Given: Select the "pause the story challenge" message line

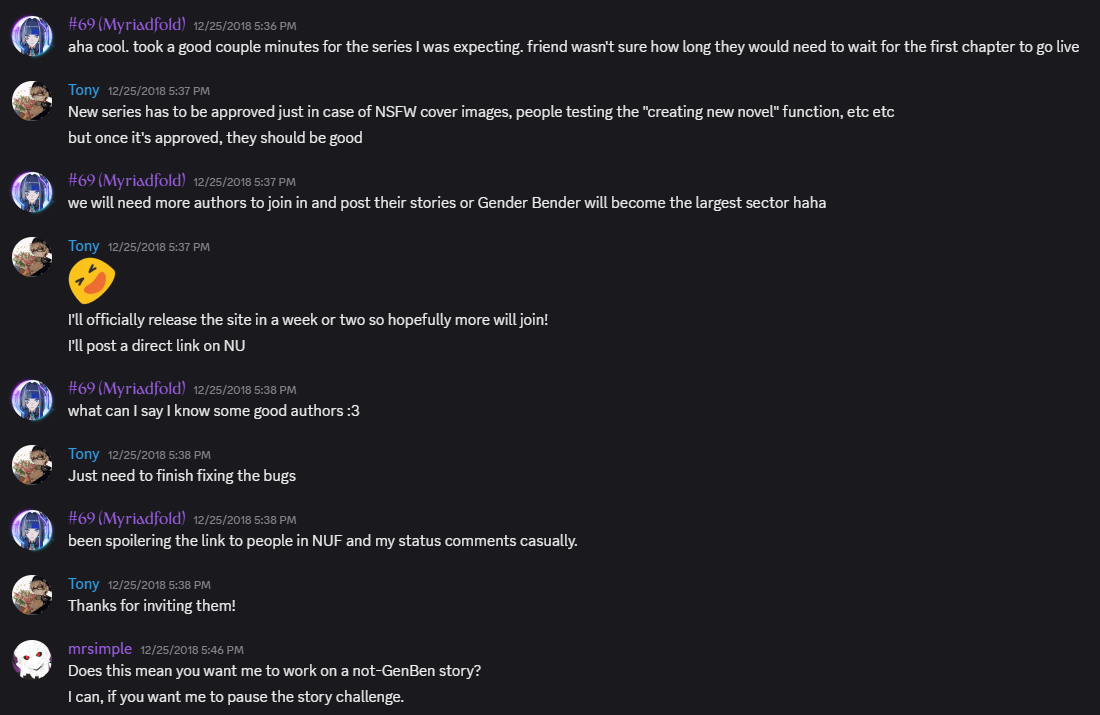Looking at the screenshot, I should coord(236,696).
